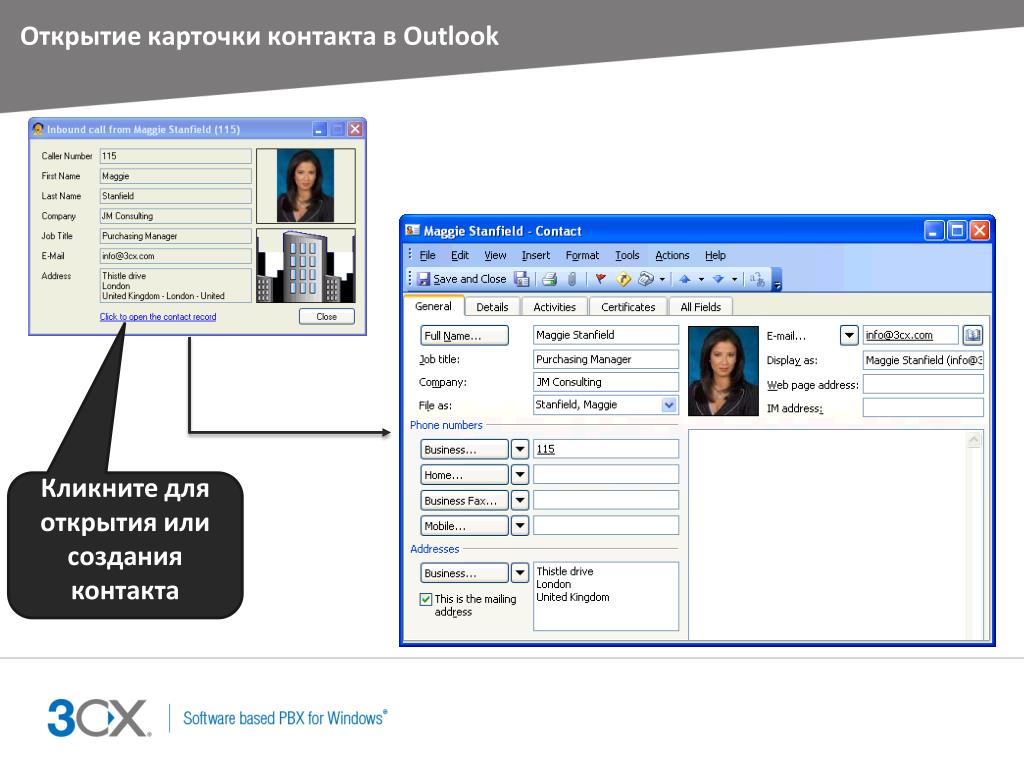Click the blue Next Item down arrow

718,280
